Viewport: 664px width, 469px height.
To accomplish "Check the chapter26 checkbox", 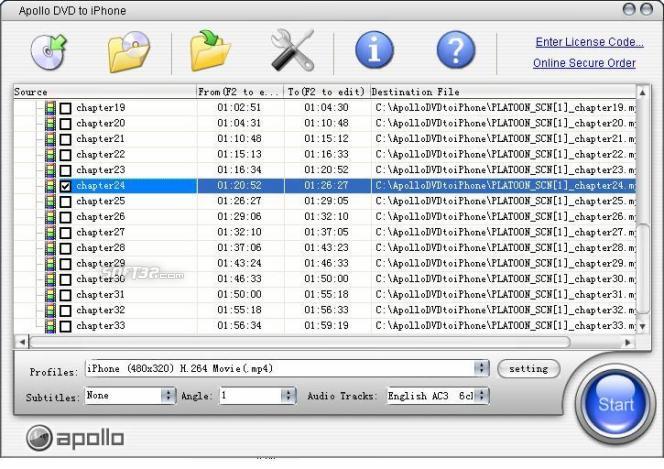I will 65,218.
